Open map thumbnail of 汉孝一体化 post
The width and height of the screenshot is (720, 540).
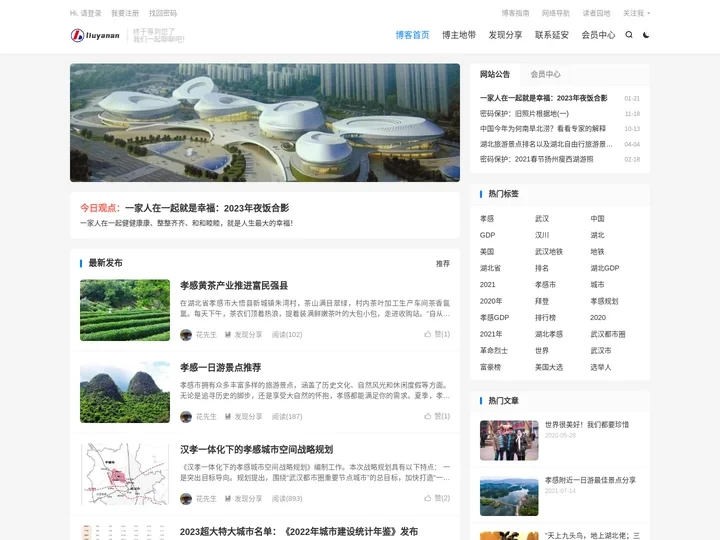click(x=125, y=474)
